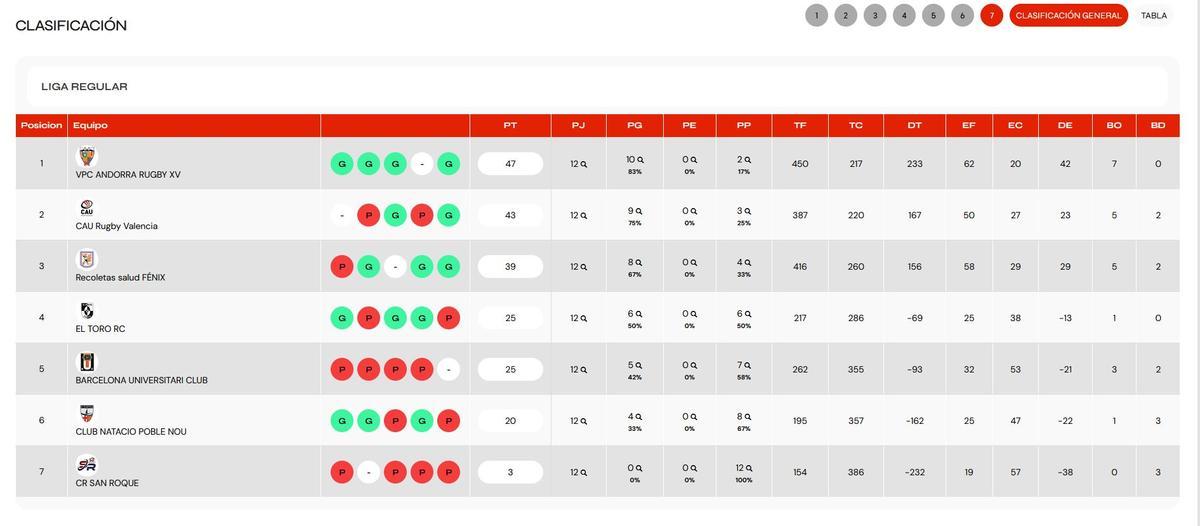The image size is (1200, 526).
Task: Open losses magnifier (7) for Barcelona Universitari Club
Action: (747, 365)
